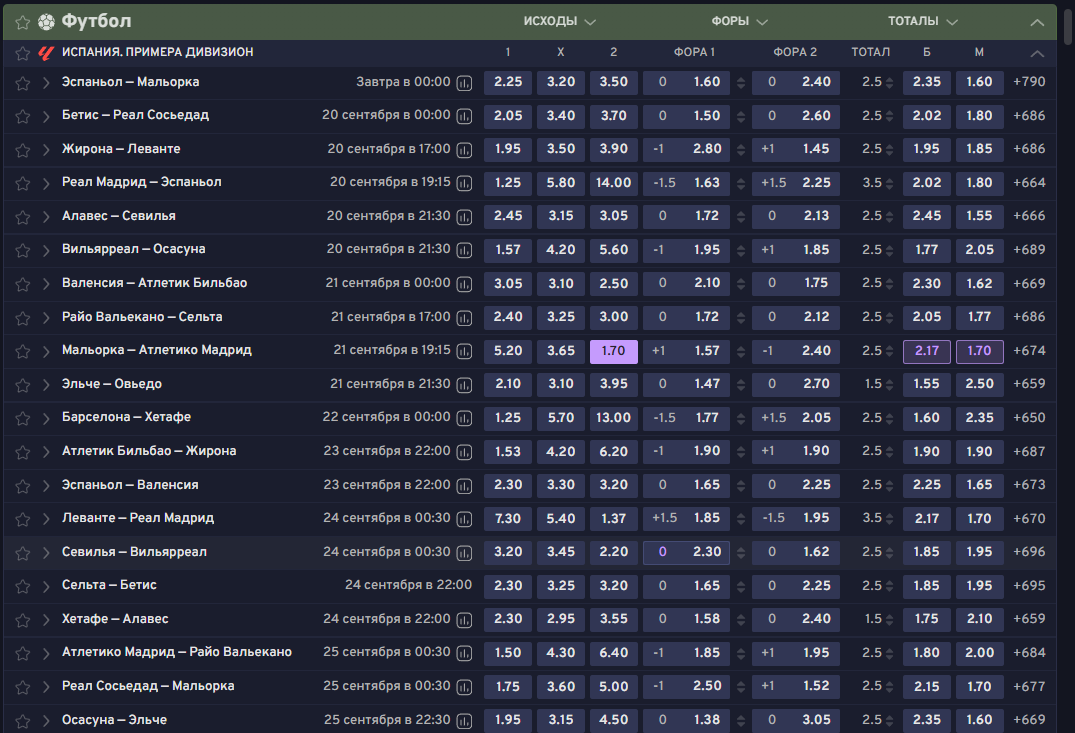Star the Сельта – Бетис match
The width and height of the screenshot is (1075, 733).
point(23,586)
